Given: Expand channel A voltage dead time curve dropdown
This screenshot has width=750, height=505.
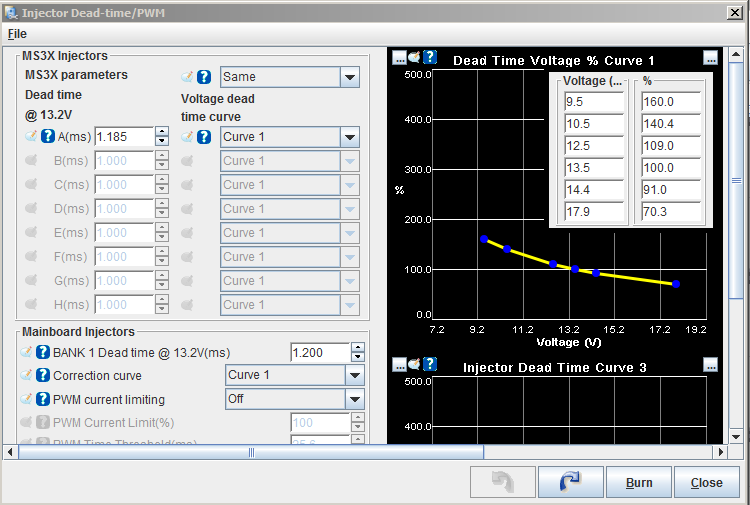Looking at the screenshot, I should point(349,137).
